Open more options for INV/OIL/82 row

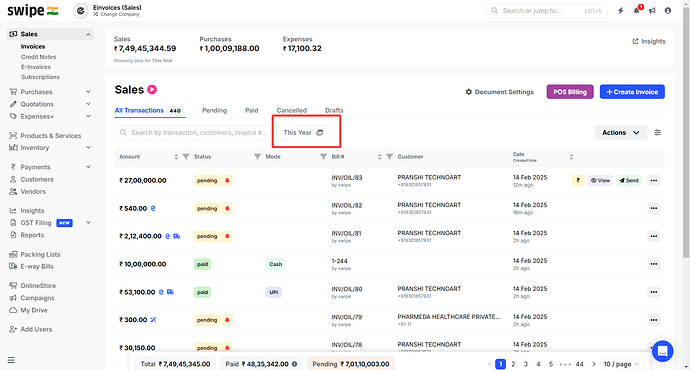coord(653,208)
